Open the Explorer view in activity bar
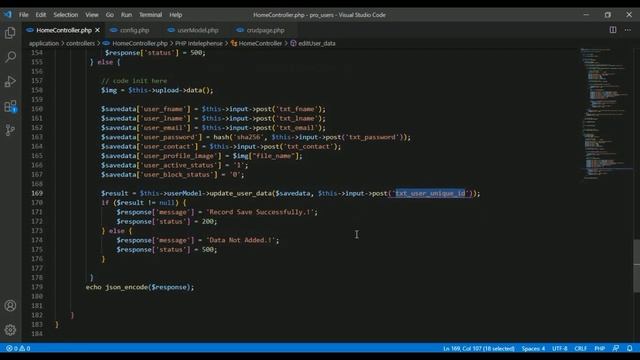Screen dimensions: 640x360 pyautogui.click(x=10, y=33)
